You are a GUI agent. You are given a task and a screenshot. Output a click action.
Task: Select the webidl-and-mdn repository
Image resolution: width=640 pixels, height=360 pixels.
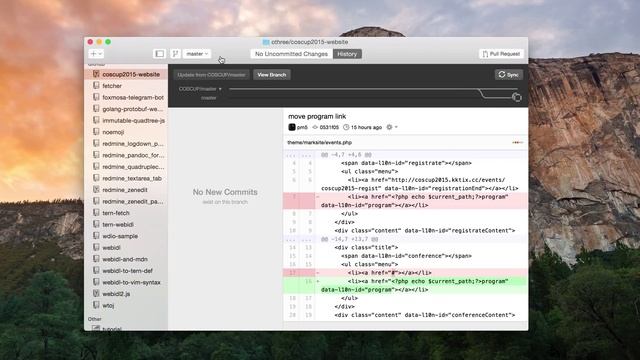tap(126, 259)
